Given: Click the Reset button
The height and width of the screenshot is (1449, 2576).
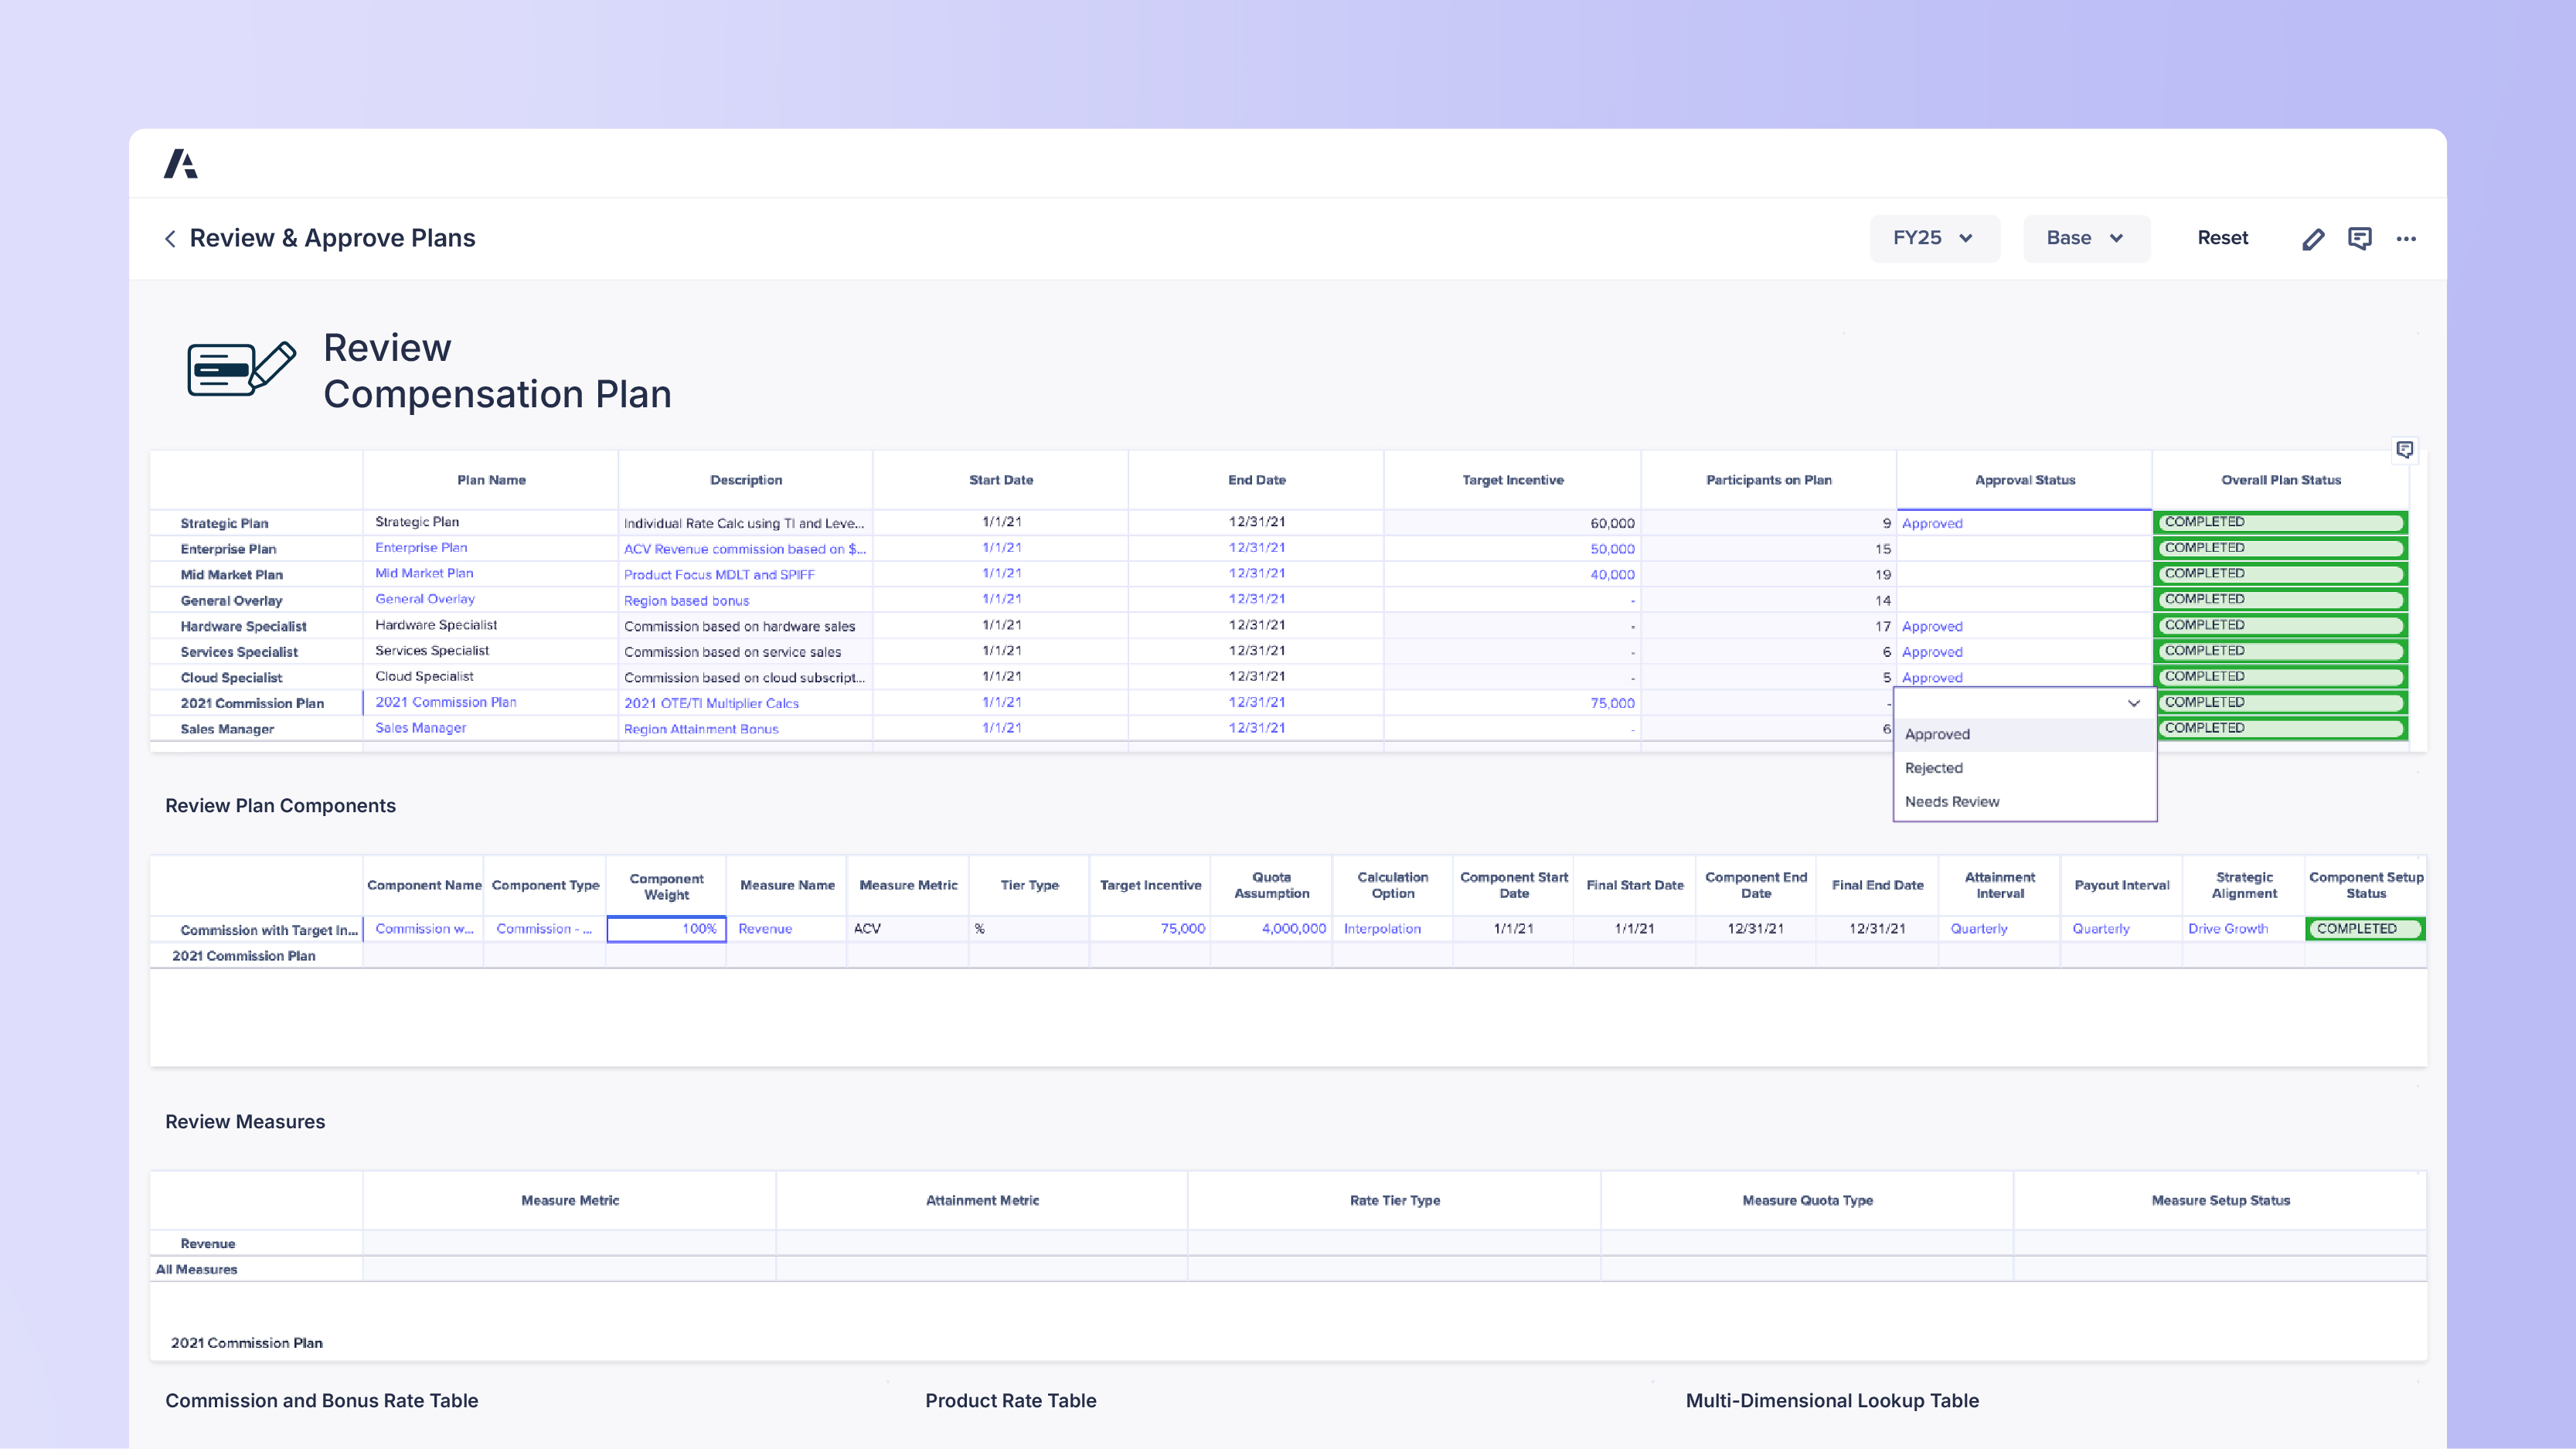Looking at the screenshot, I should click(2222, 238).
